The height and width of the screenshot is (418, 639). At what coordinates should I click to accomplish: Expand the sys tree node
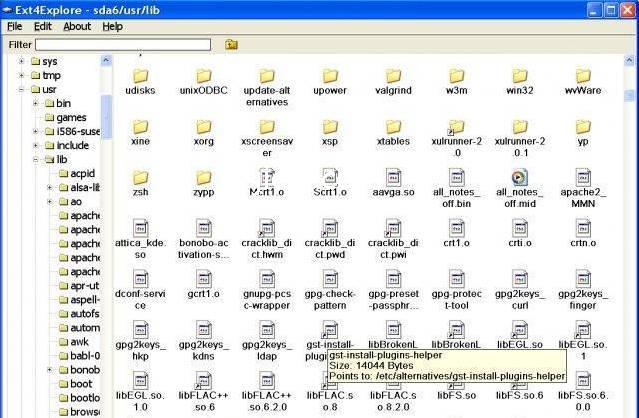click(x=22, y=62)
